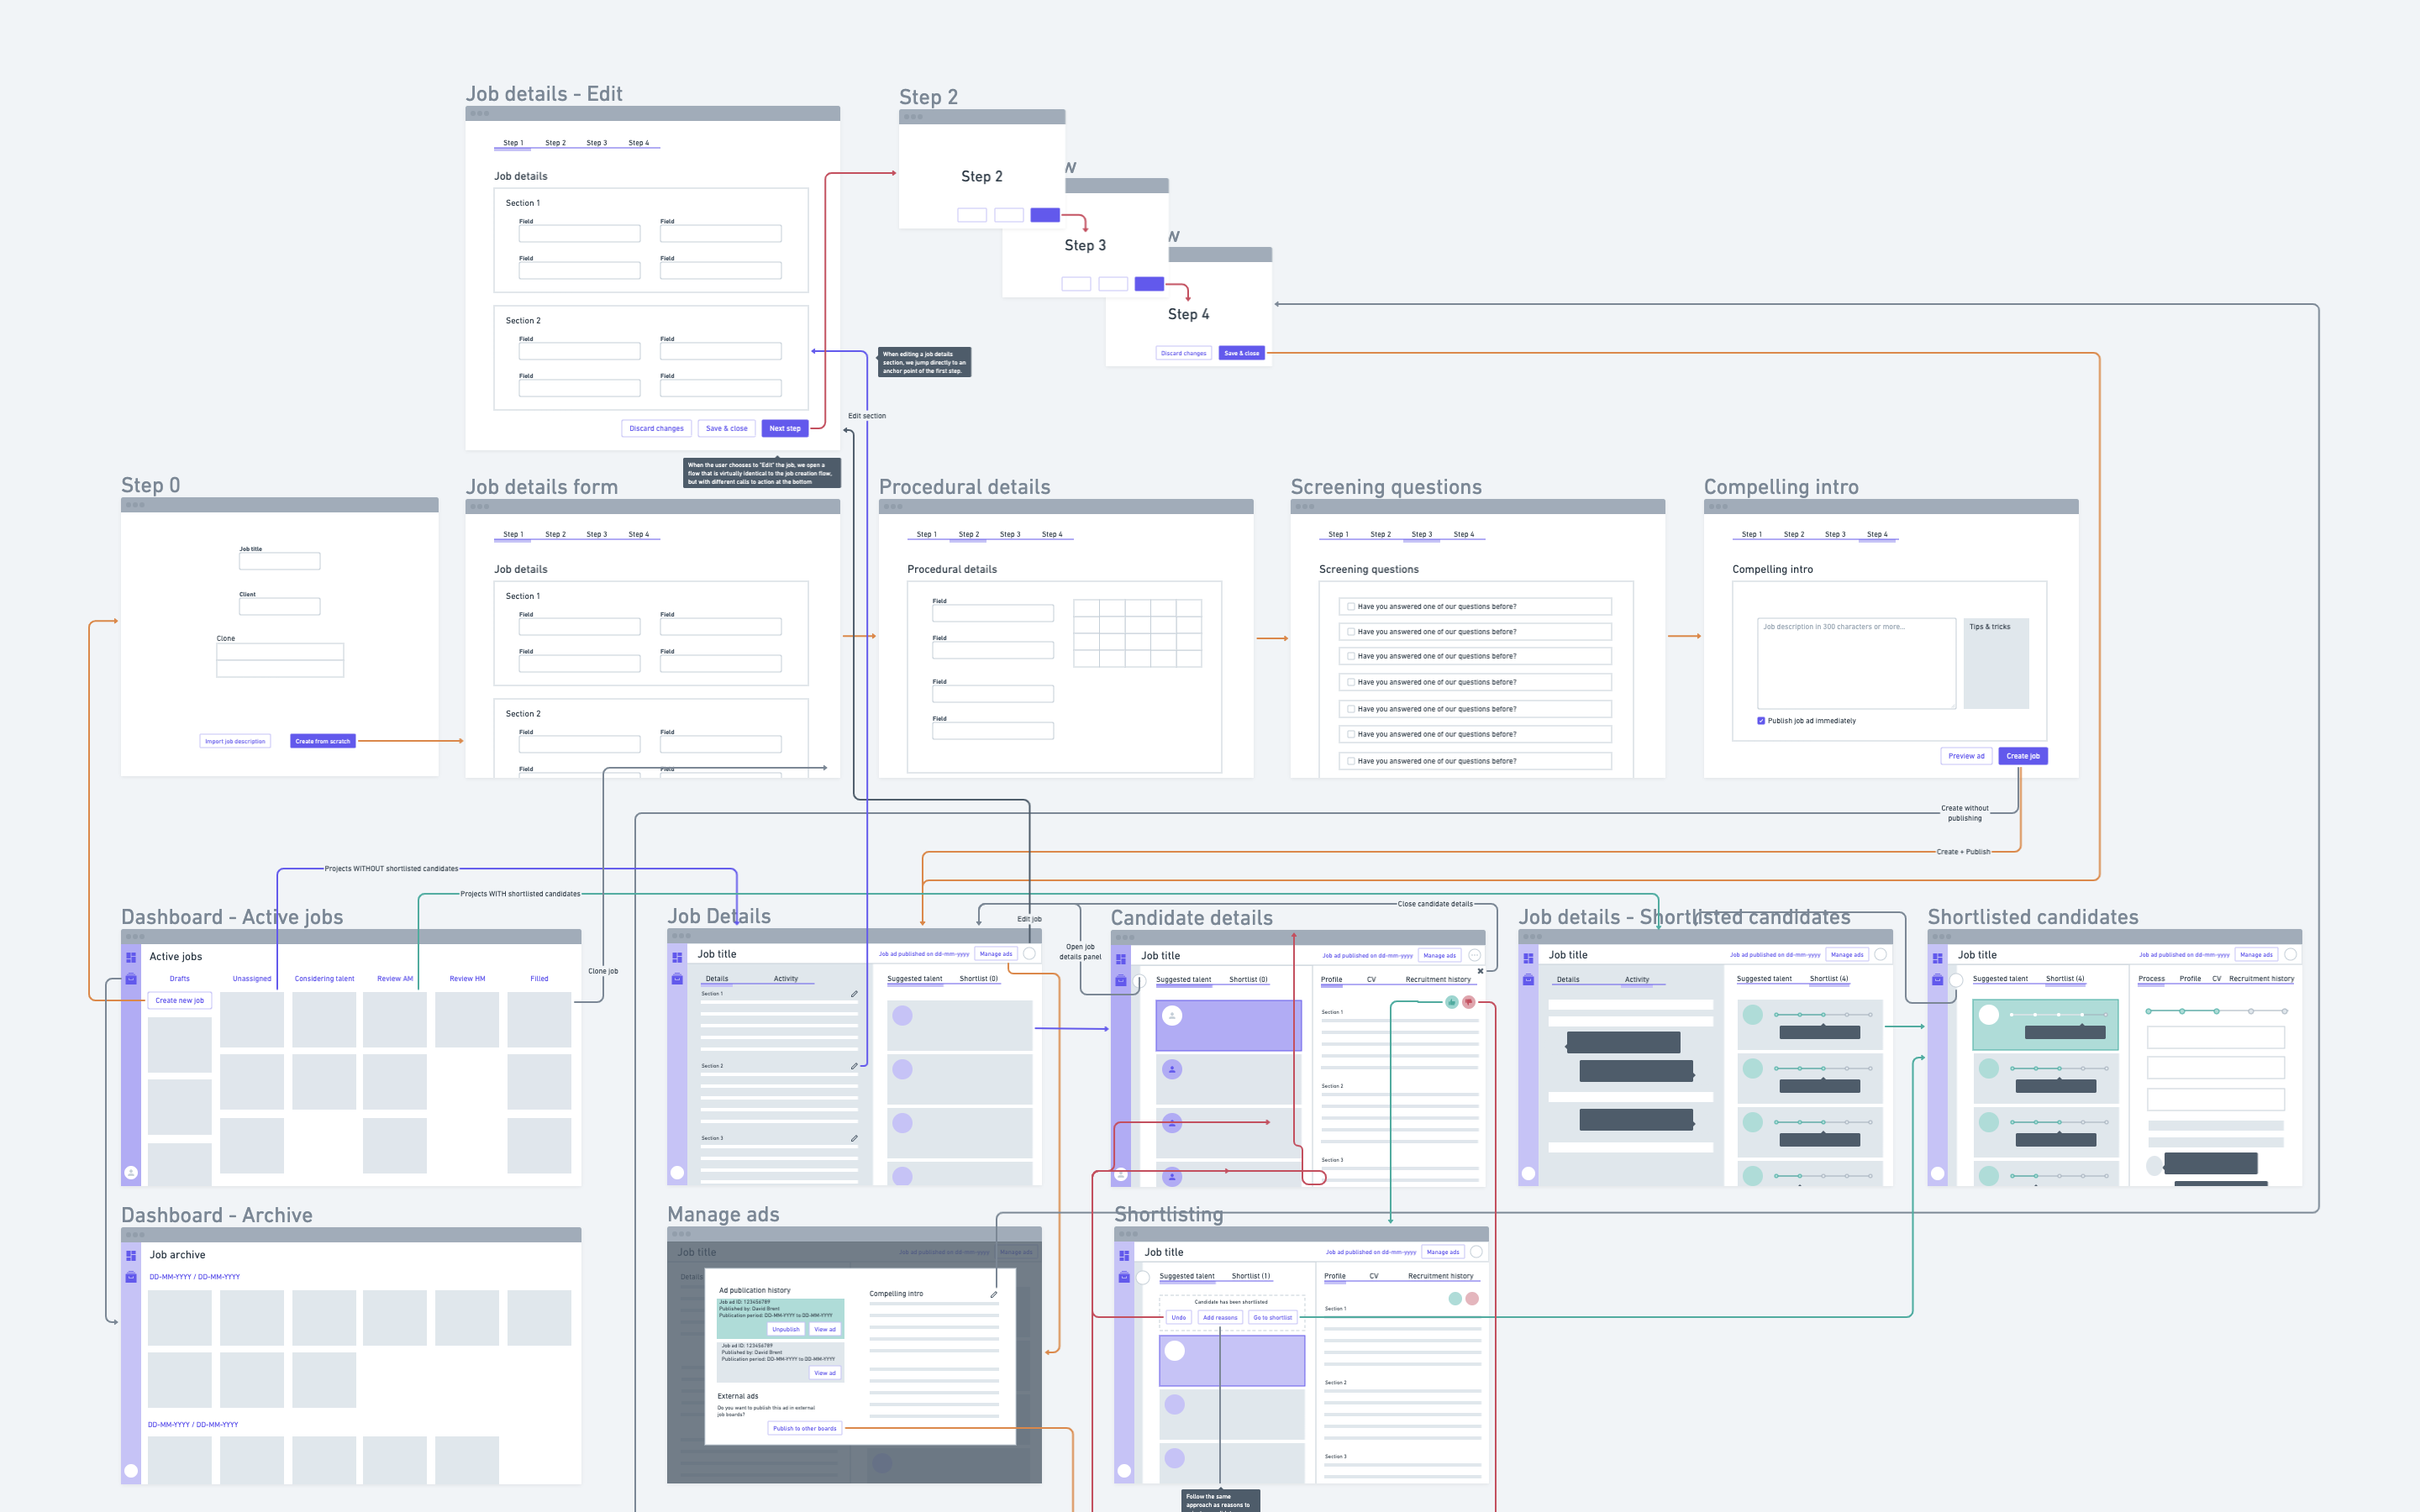Open Recruitment history tab in Shortlisting frame

click(x=1440, y=1276)
